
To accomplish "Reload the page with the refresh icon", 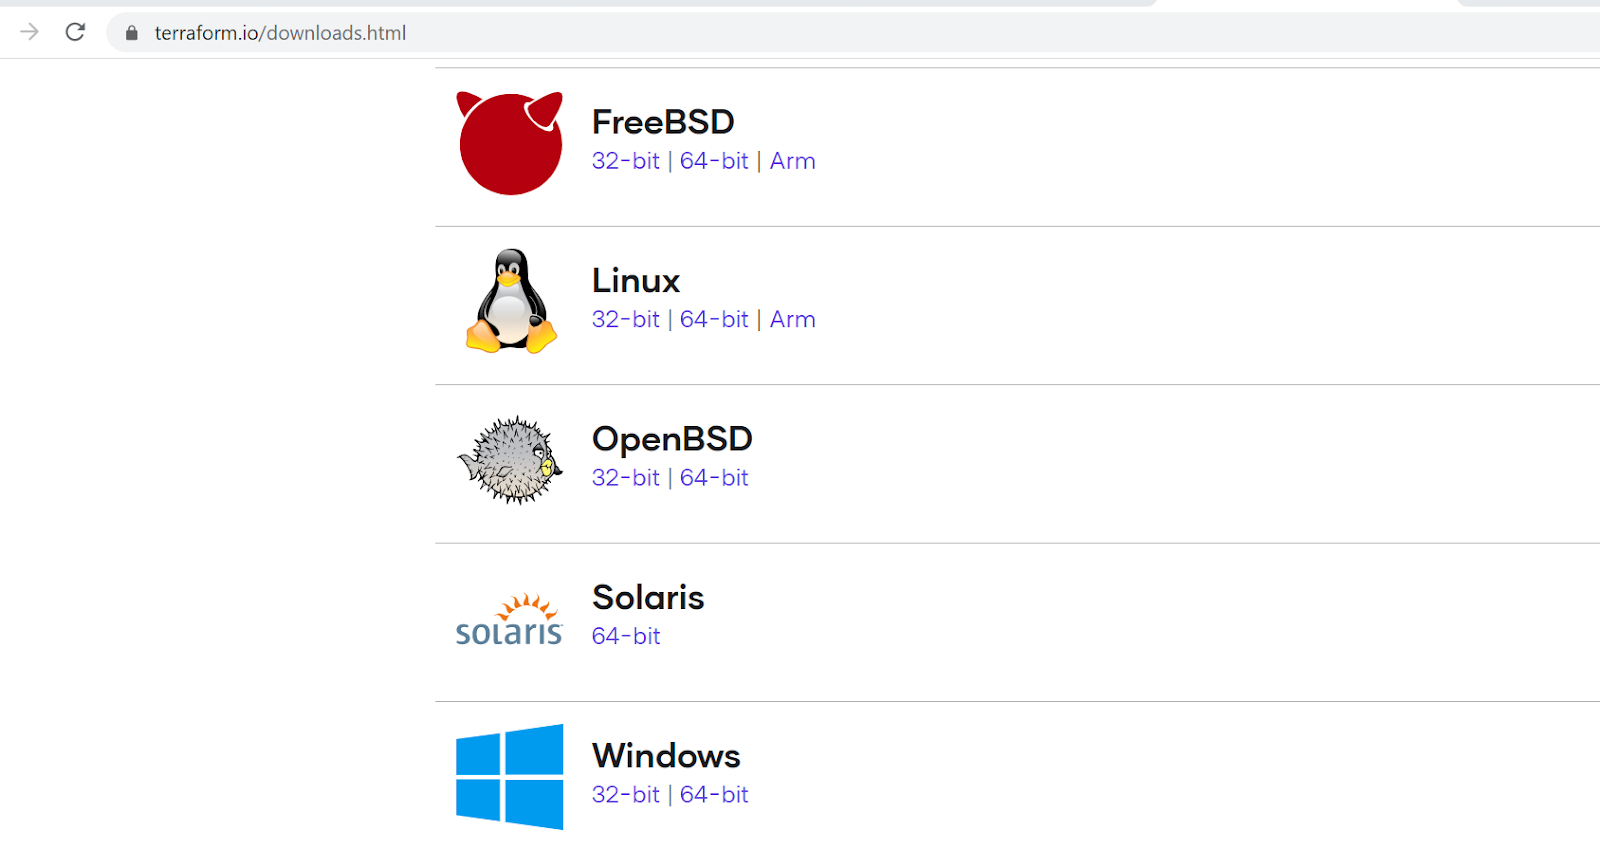I will pos(75,32).
